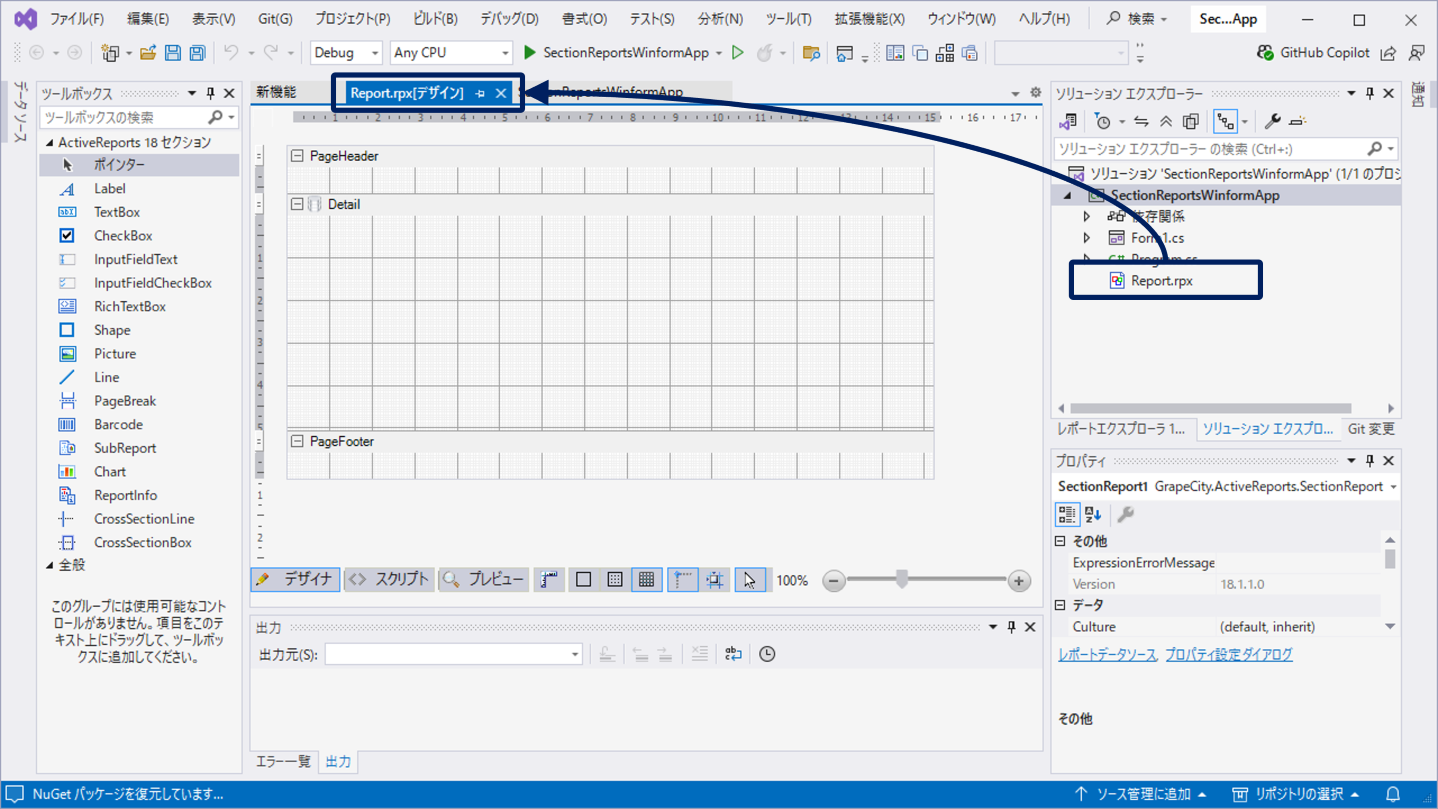Click the zoom in plus button

tap(1018, 580)
